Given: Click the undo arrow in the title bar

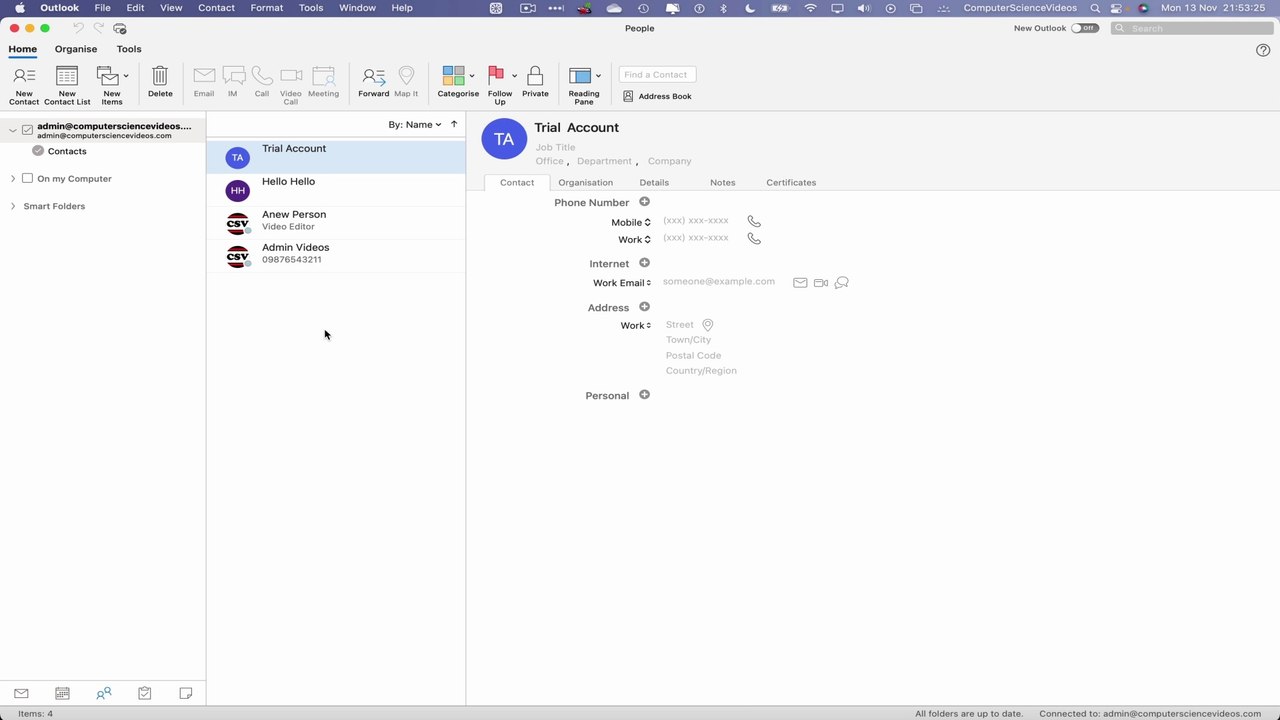Looking at the screenshot, I should (x=78, y=28).
